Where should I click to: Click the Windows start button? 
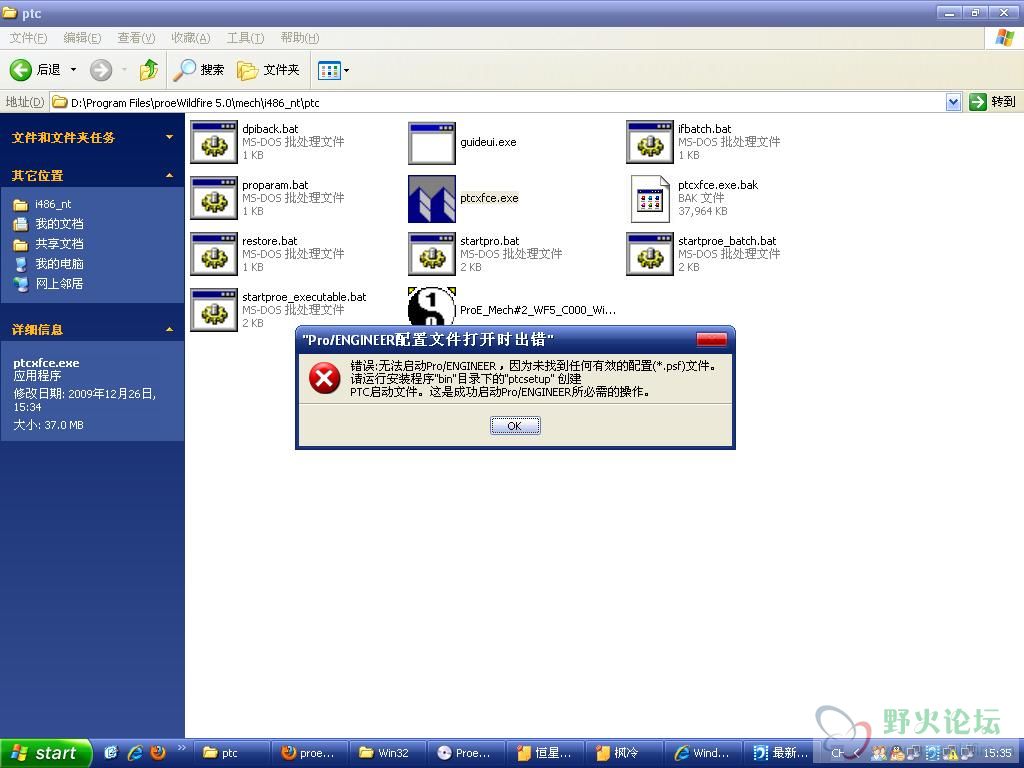45,753
